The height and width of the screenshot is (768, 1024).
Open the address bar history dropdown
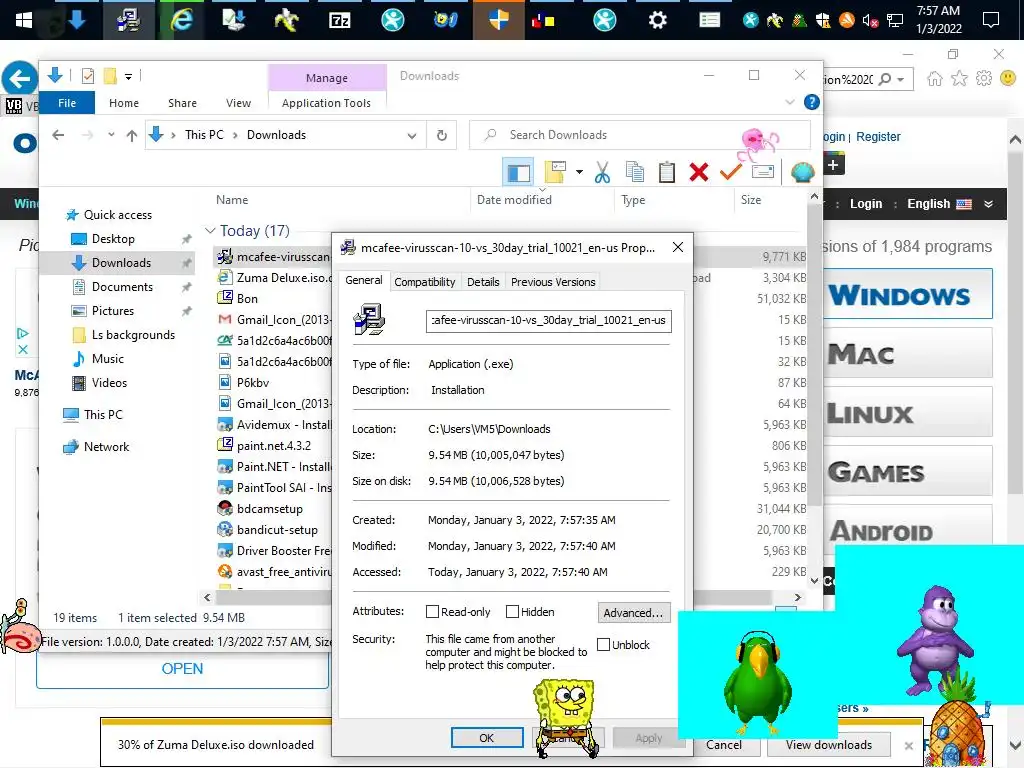click(x=411, y=136)
